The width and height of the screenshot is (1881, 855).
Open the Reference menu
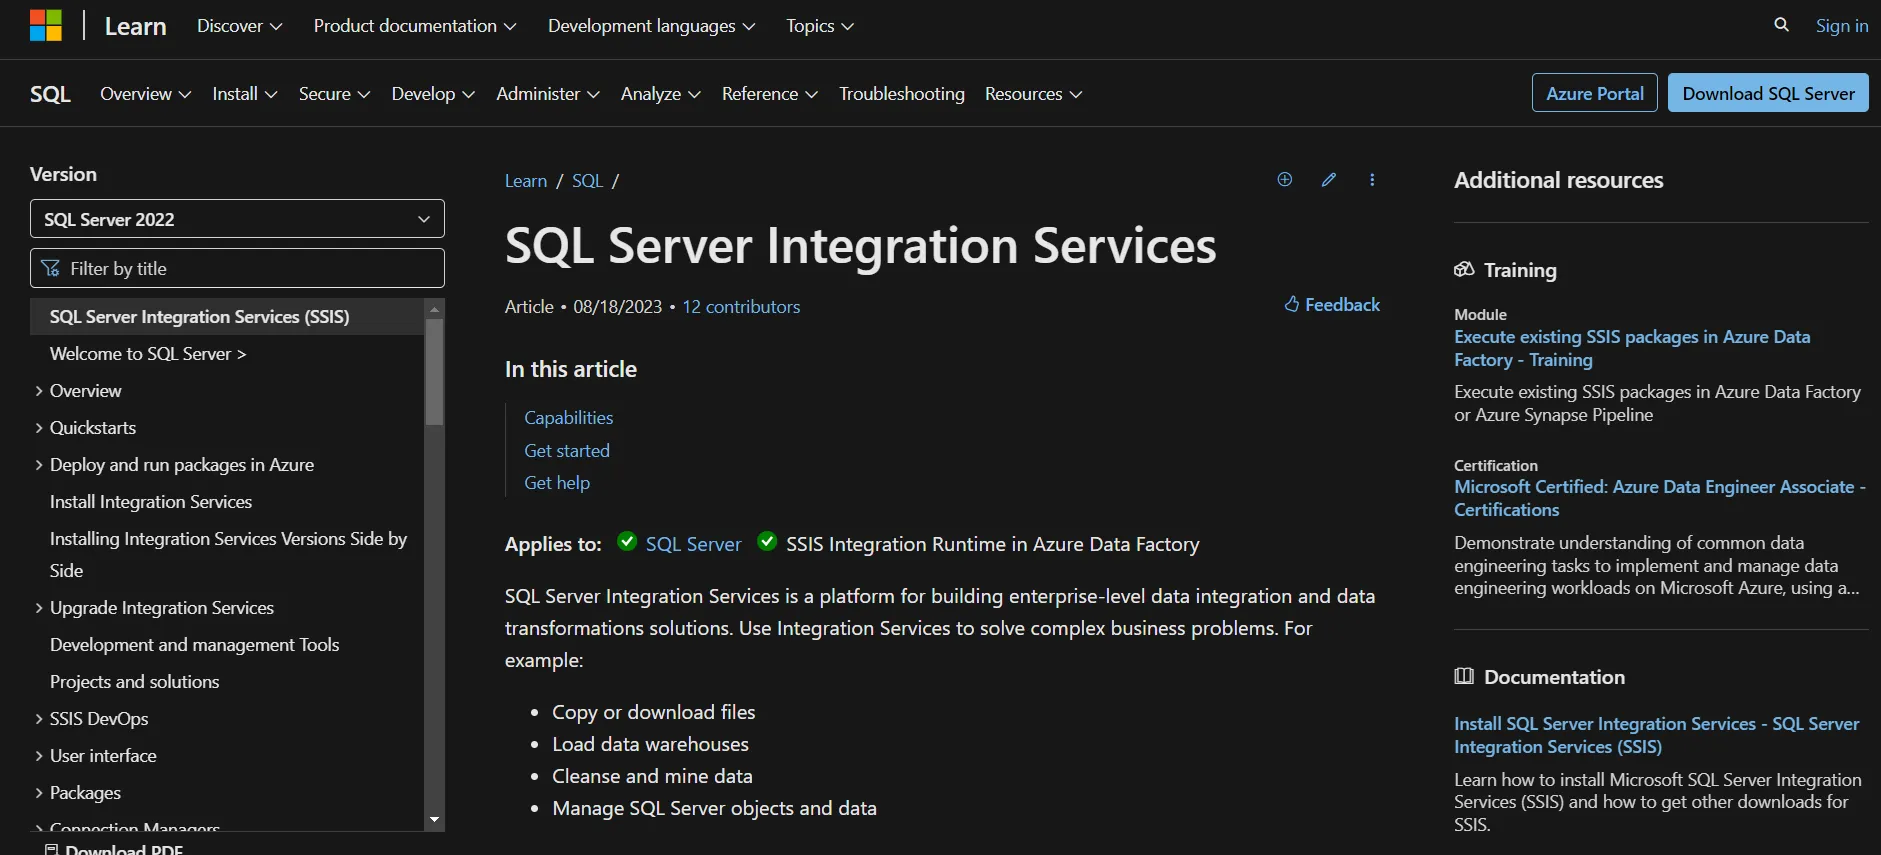point(770,94)
